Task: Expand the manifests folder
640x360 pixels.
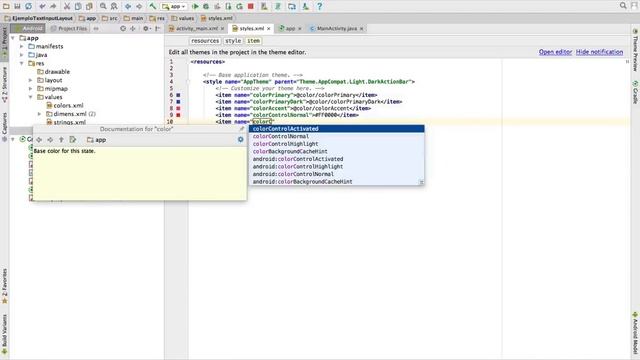Action: 22,47
